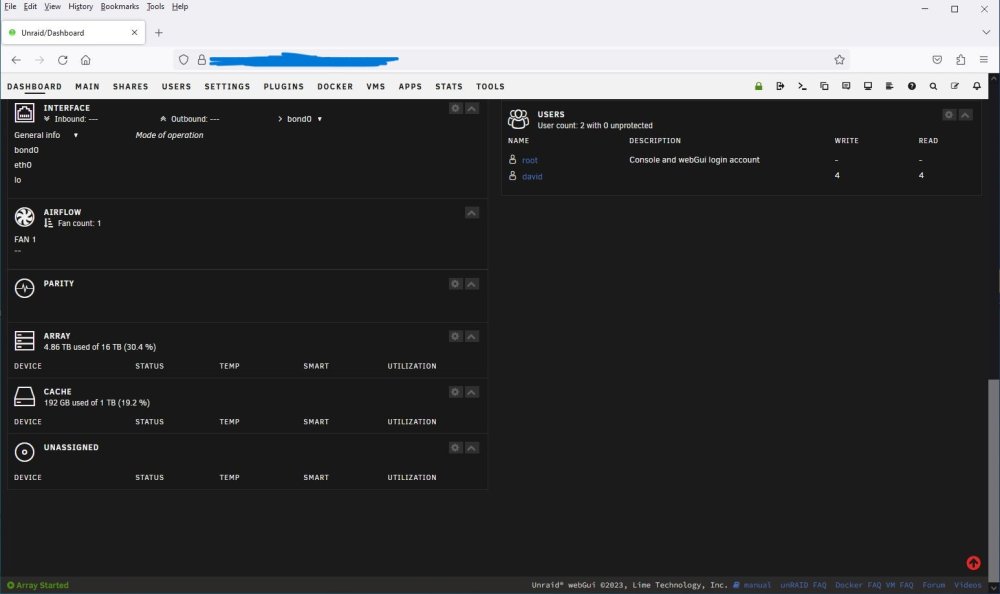Open the Stats tab

point(449,87)
